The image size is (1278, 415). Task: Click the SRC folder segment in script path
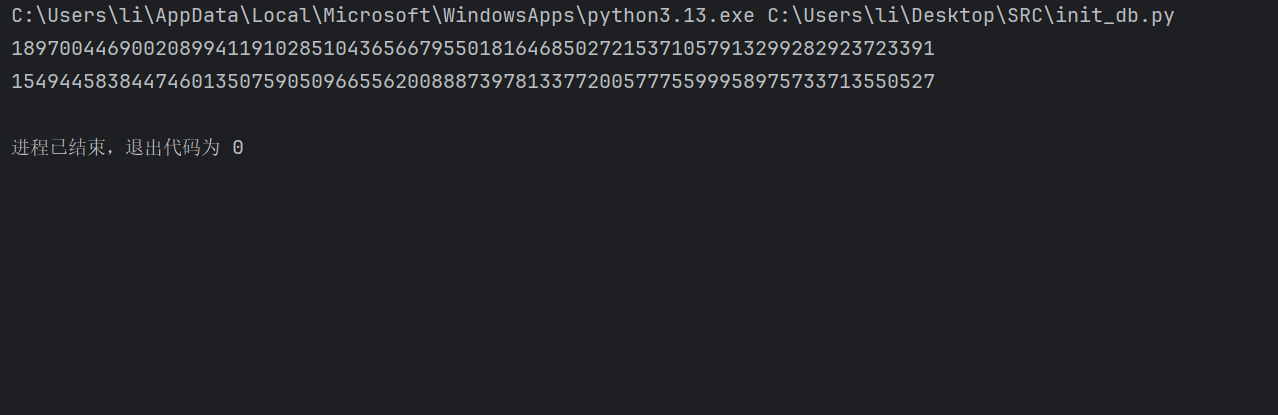click(1025, 16)
